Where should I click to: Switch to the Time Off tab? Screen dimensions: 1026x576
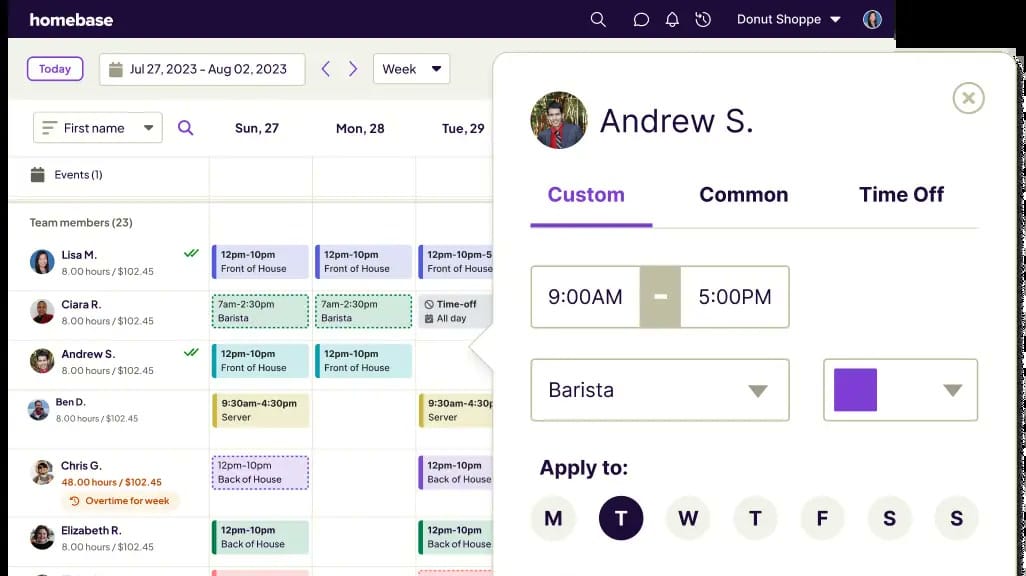(901, 194)
